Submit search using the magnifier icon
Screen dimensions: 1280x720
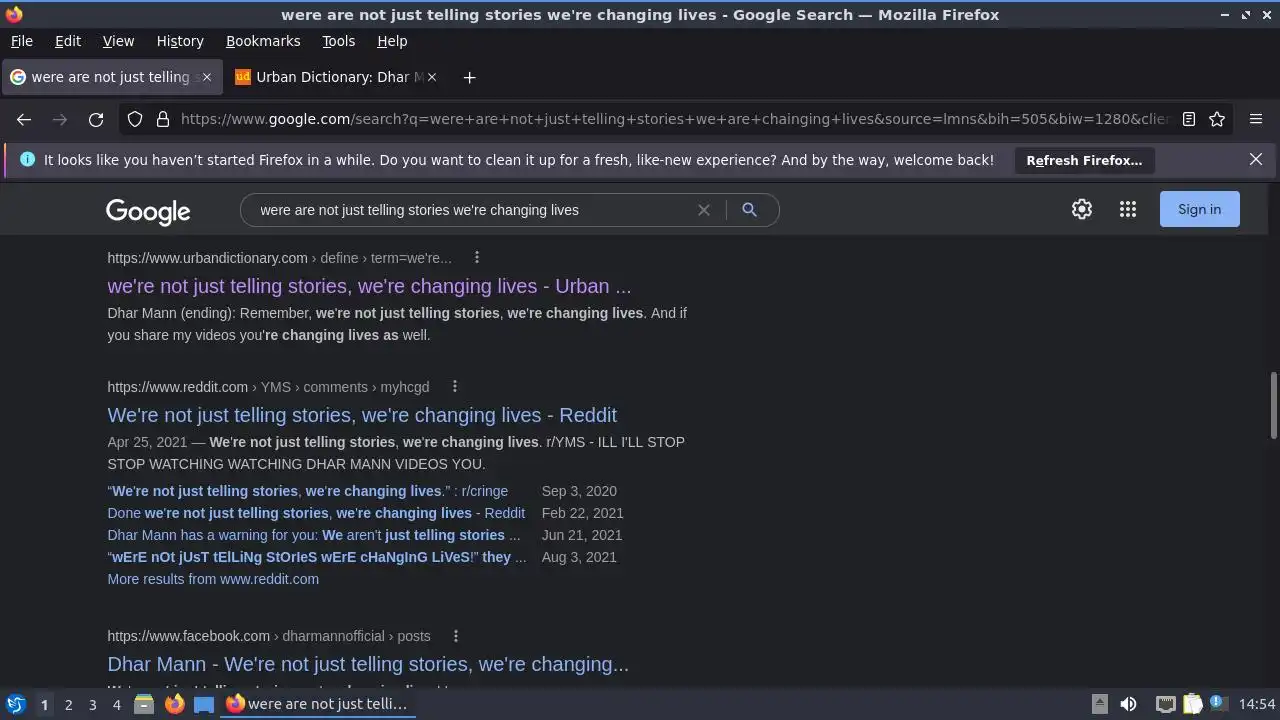pyautogui.click(x=749, y=210)
